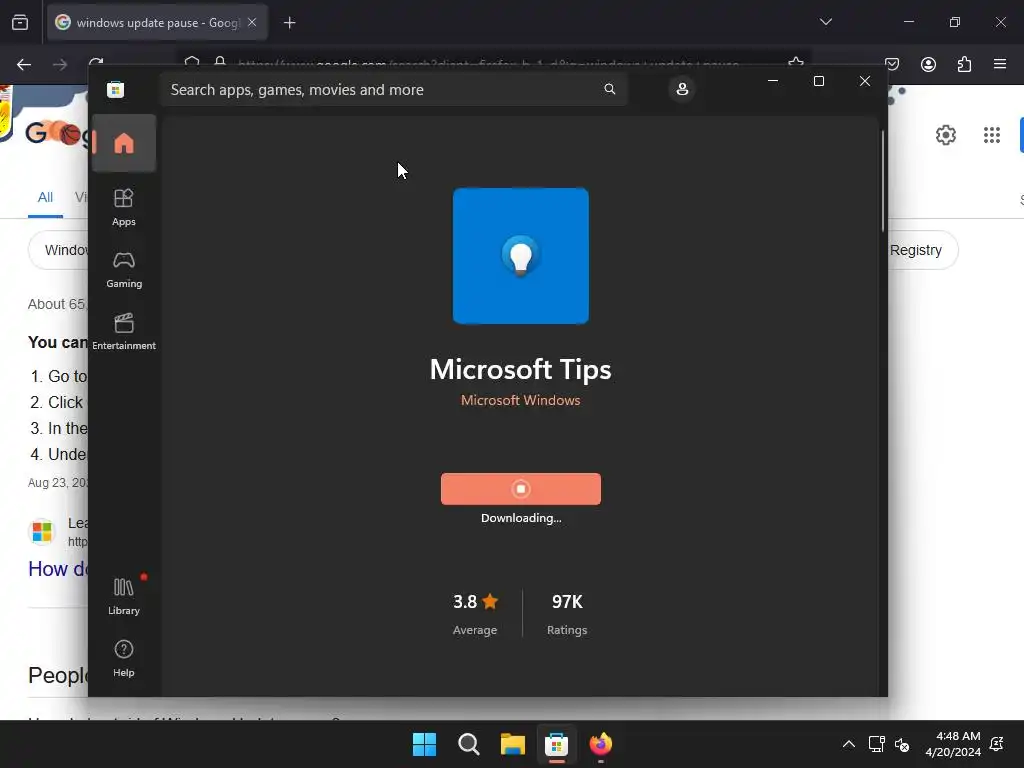Open Firefox extensions puzzle icon
The height and width of the screenshot is (768, 1024).
coord(964,64)
